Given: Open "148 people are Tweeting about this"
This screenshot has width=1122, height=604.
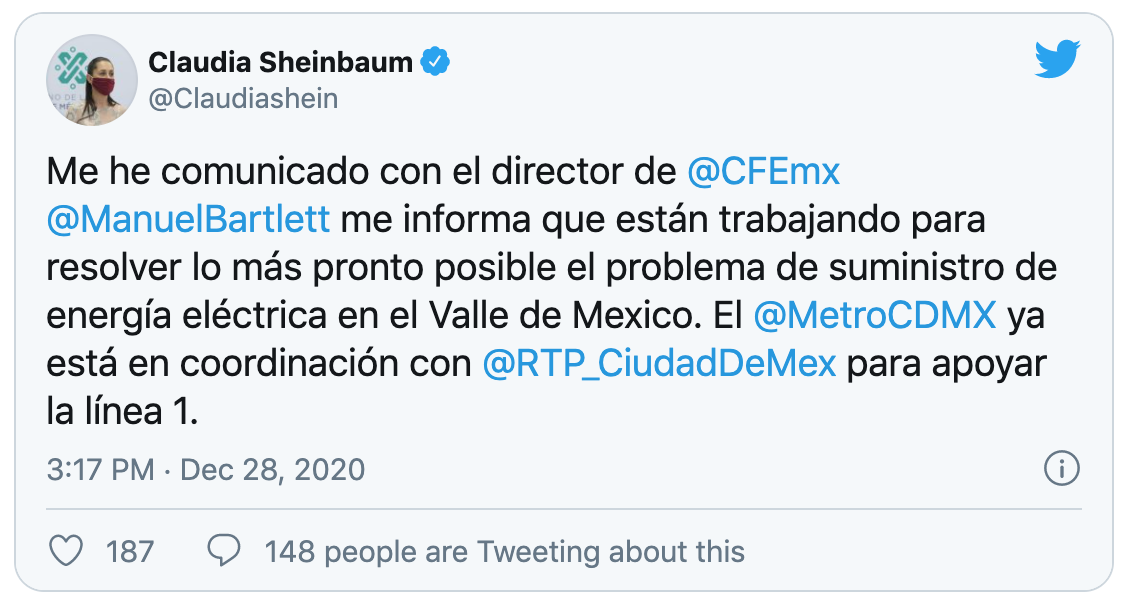Looking at the screenshot, I should [504, 551].
